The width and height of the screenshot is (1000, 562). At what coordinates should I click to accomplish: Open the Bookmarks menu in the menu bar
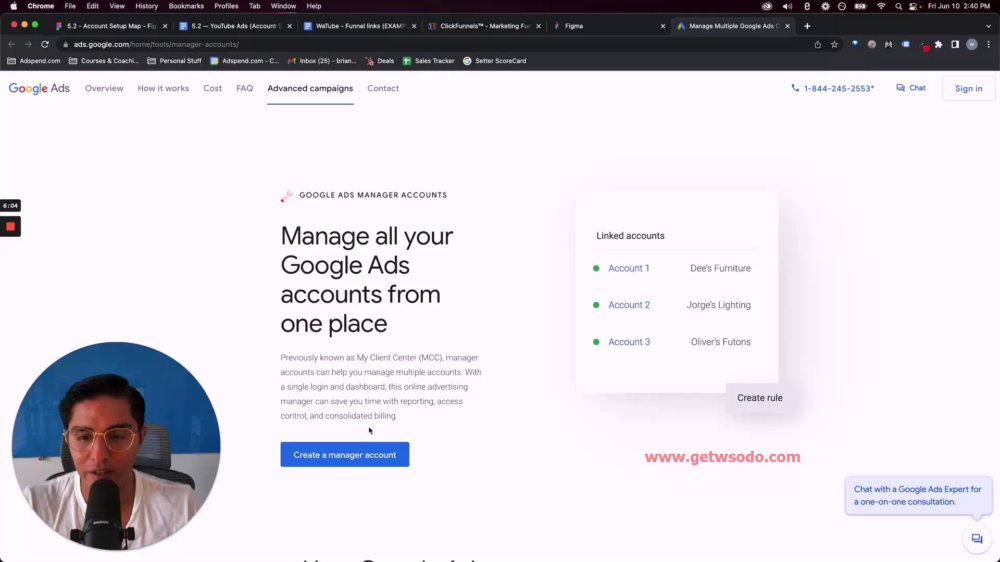[186, 6]
